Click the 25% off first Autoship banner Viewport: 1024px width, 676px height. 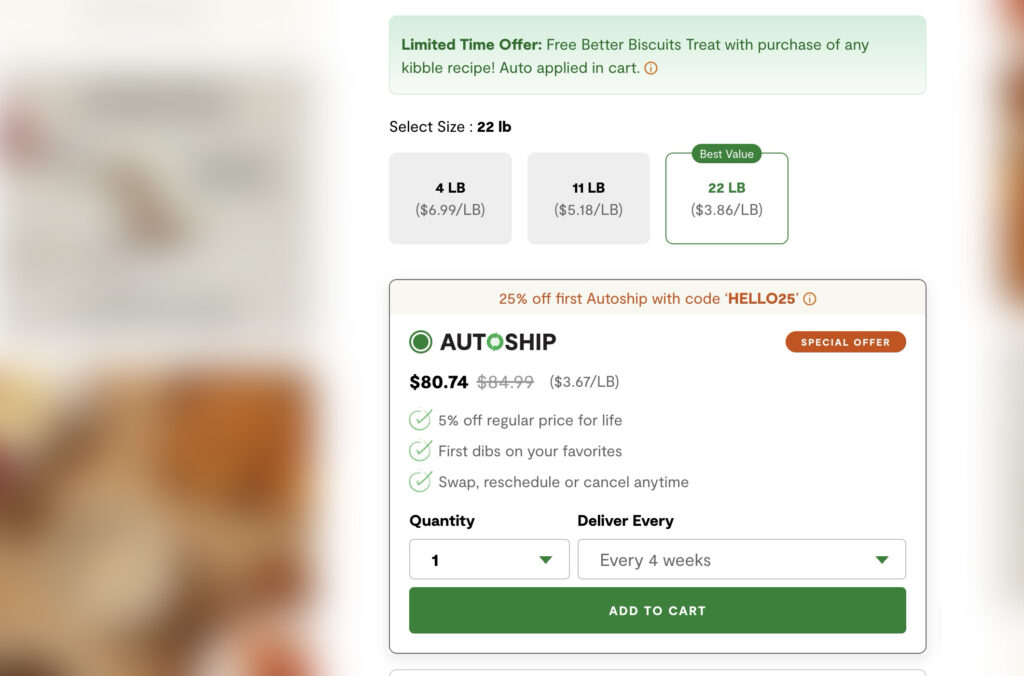pyautogui.click(x=658, y=298)
